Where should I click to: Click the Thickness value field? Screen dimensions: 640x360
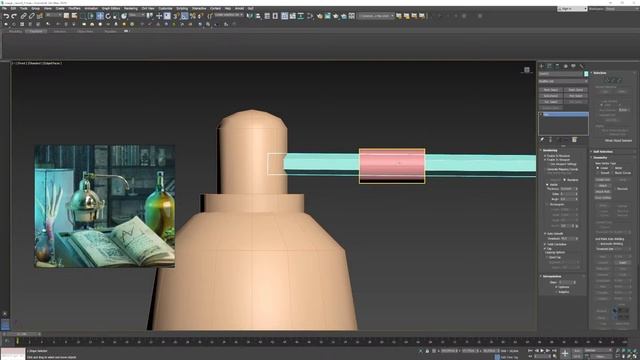click(x=567, y=189)
